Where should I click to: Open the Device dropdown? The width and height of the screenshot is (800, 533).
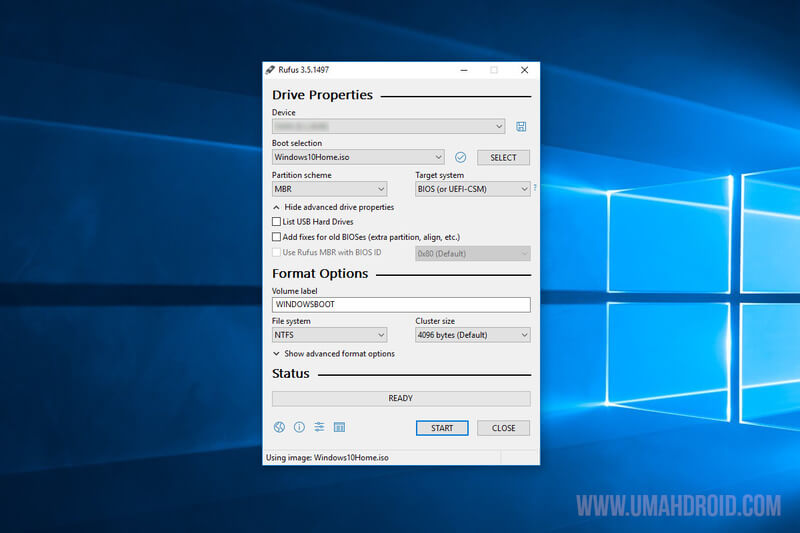pos(388,126)
